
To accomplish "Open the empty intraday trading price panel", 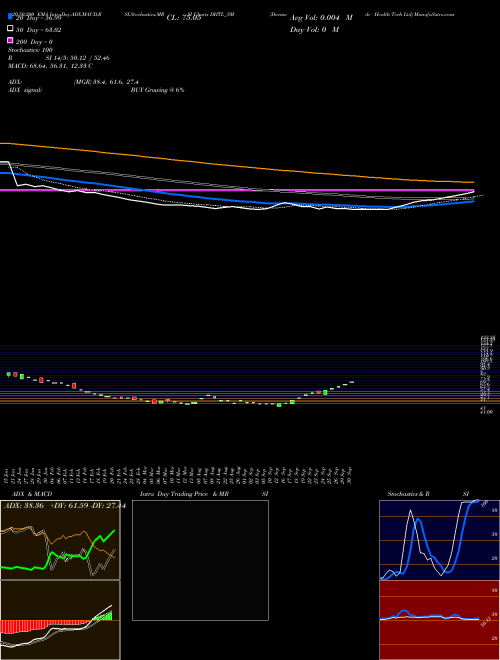I will [x=200, y=560].
